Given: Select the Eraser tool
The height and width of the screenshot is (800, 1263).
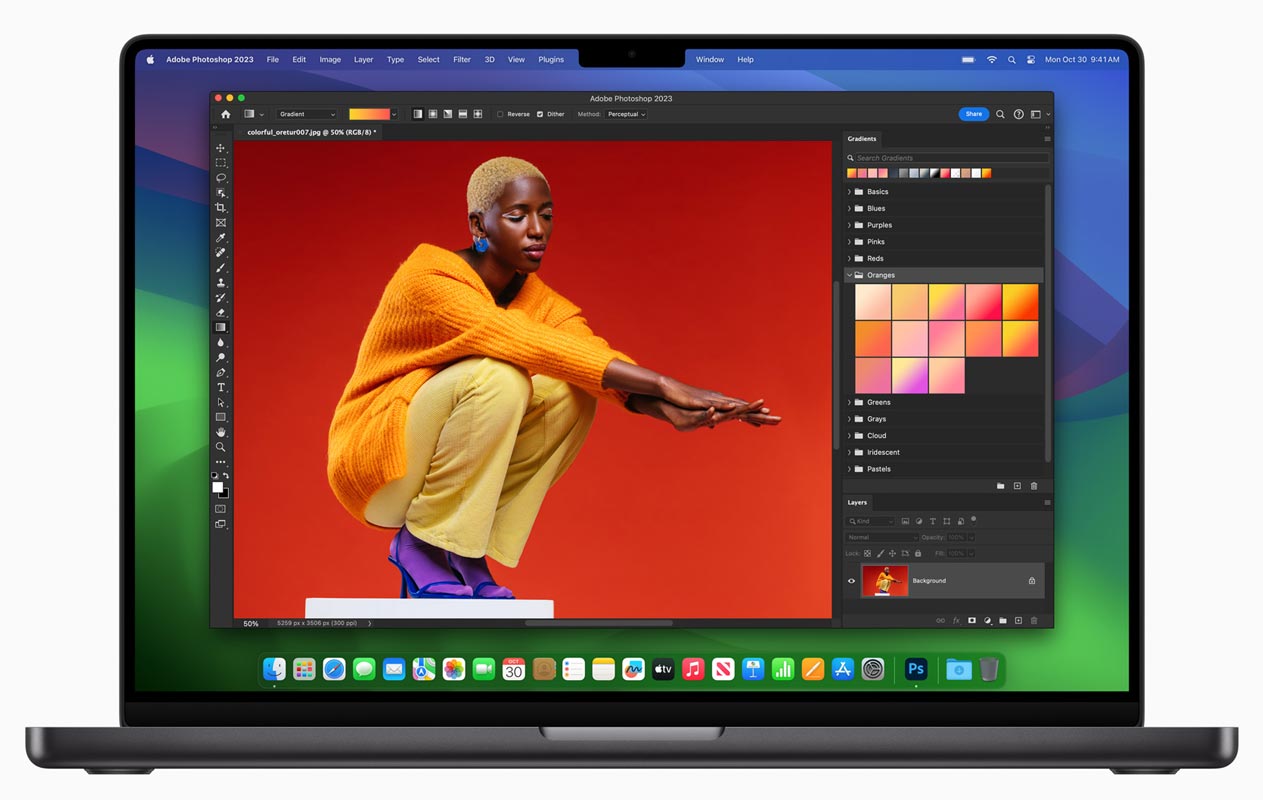Looking at the screenshot, I should pos(221,313).
